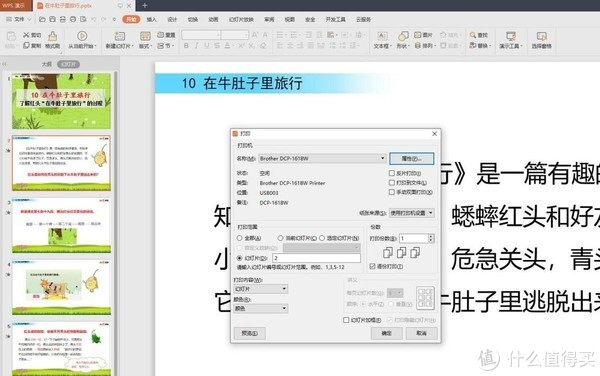Select the Slides (幻灯片) range radio button
Screen dimensions: 600x376
240,258
